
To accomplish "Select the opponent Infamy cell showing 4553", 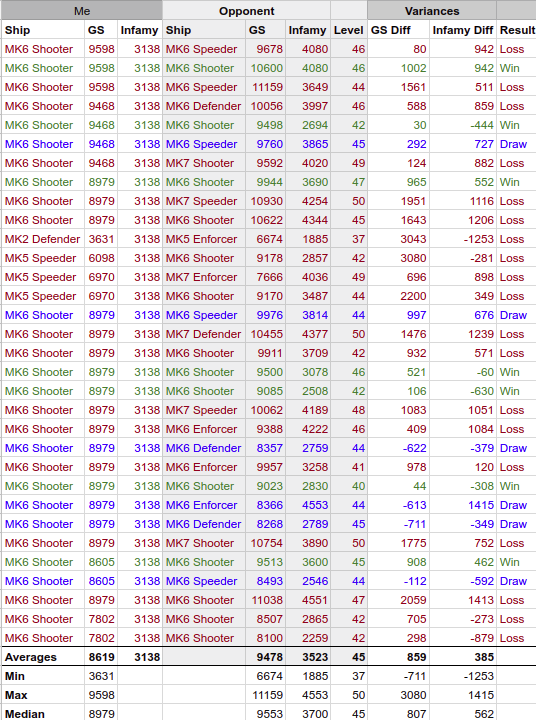I will [308, 505].
